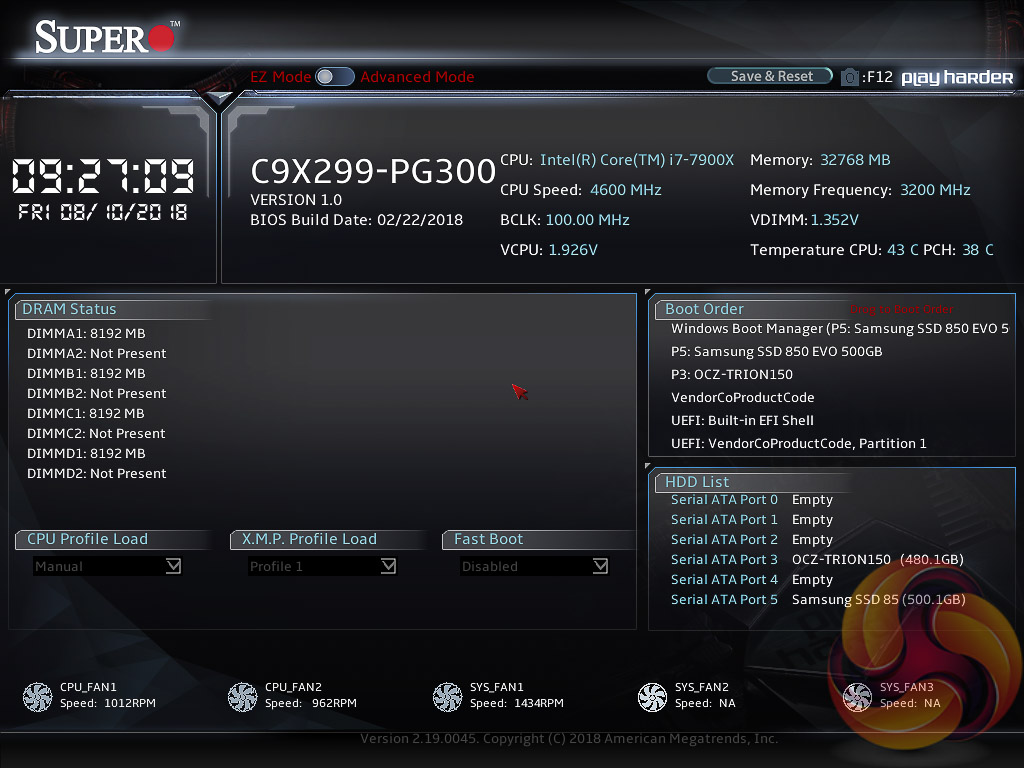1024x768 pixels.
Task: Click DIMMC2: Not Present entry
Action: (x=96, y=433)
